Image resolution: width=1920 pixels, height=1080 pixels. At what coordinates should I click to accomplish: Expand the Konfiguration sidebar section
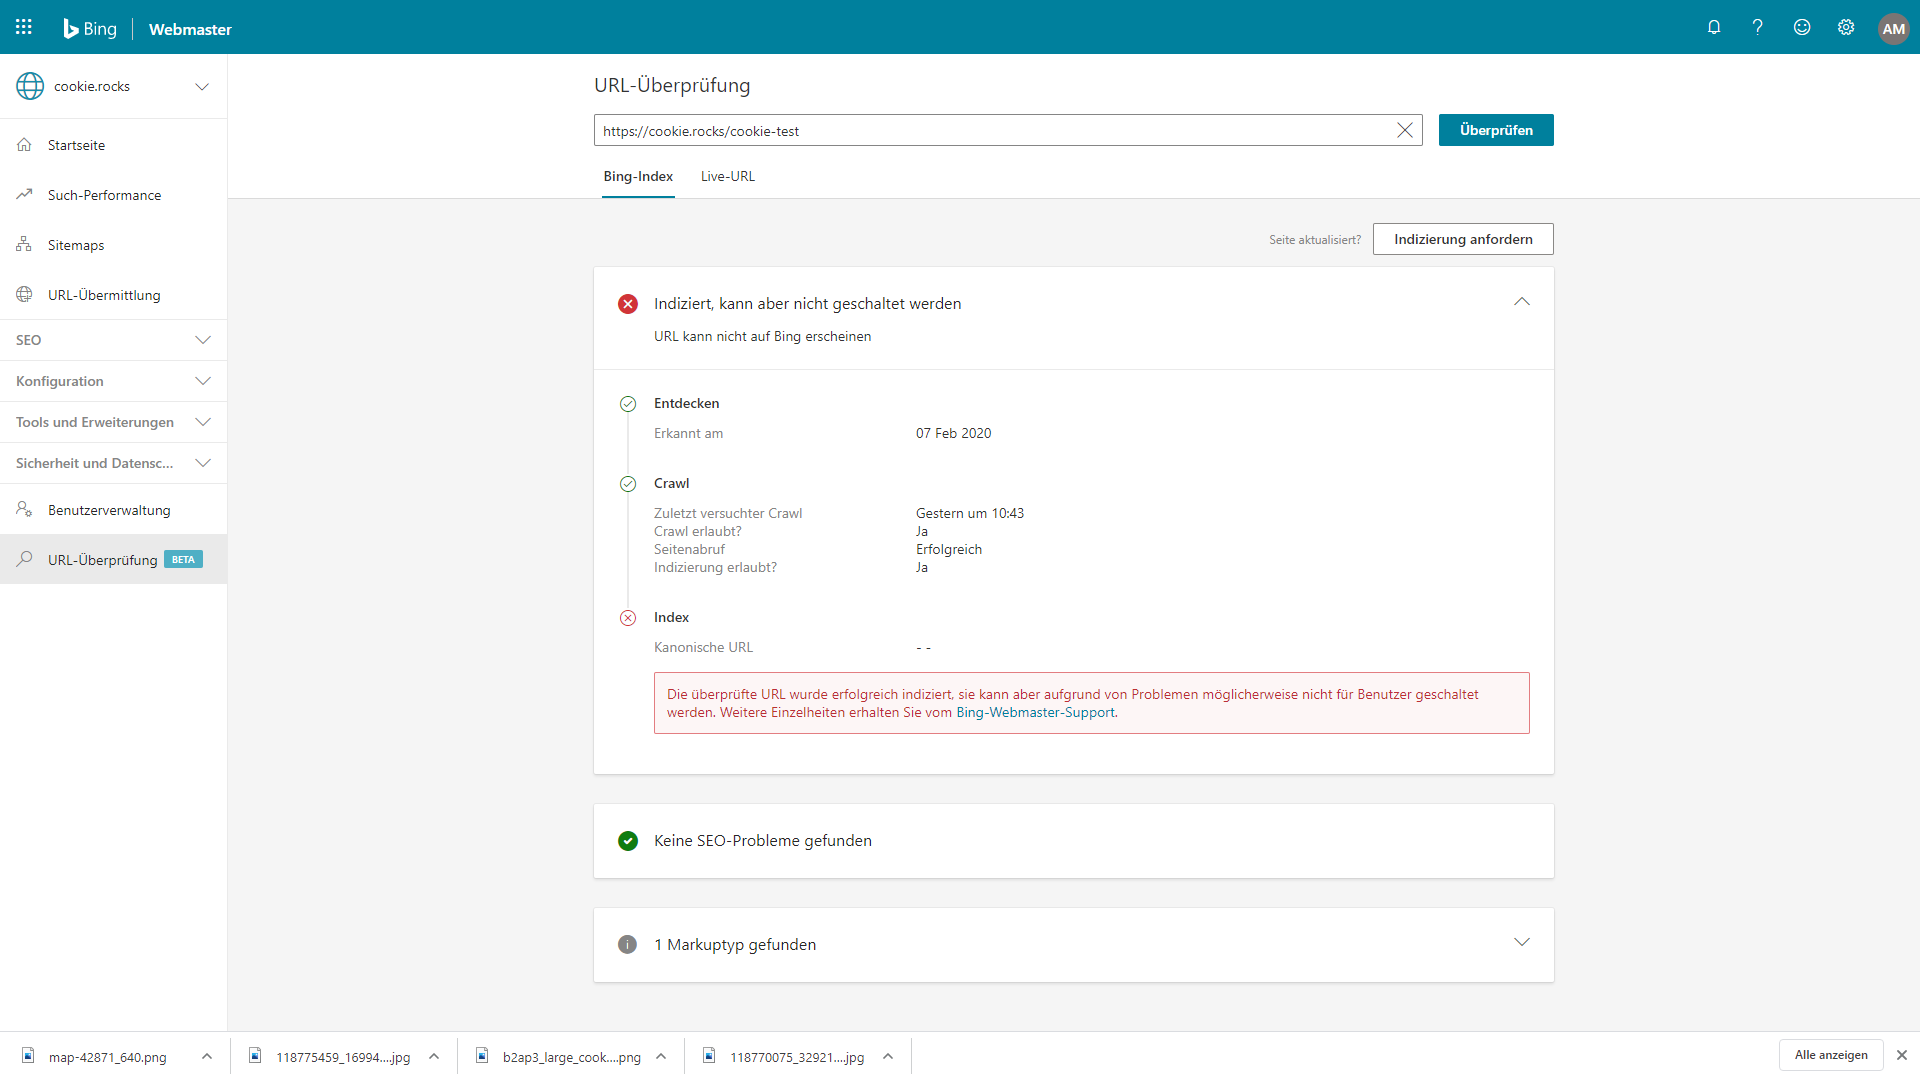[x=203, y=381]
